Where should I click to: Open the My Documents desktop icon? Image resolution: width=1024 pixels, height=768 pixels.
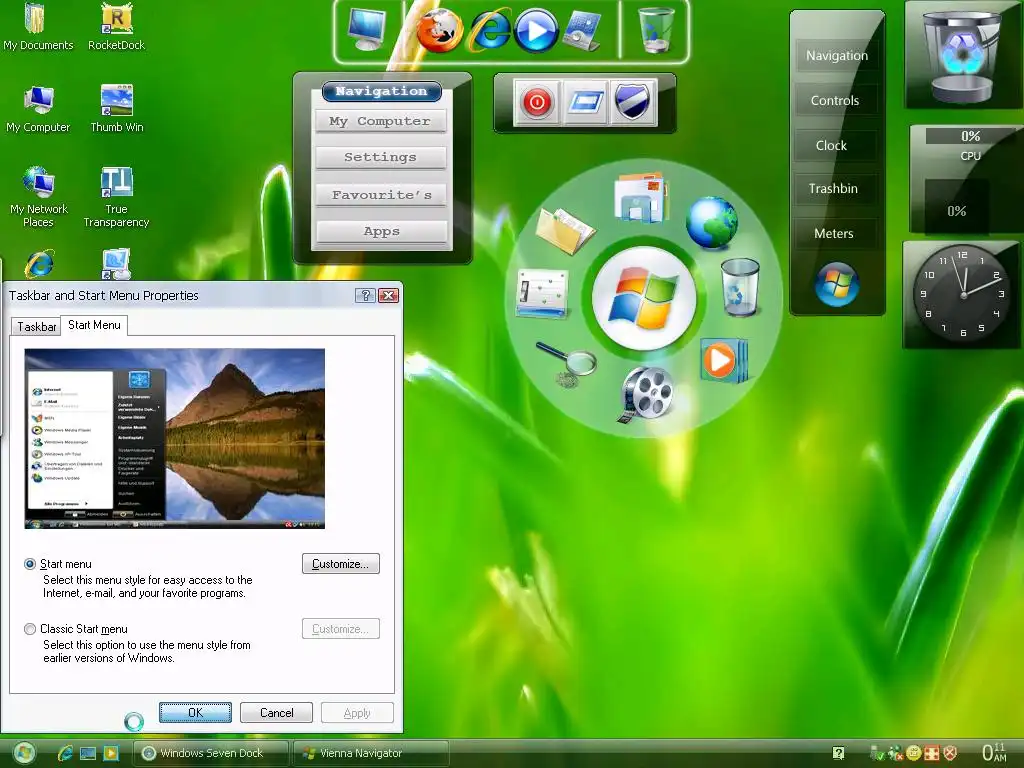pos(37,26)
